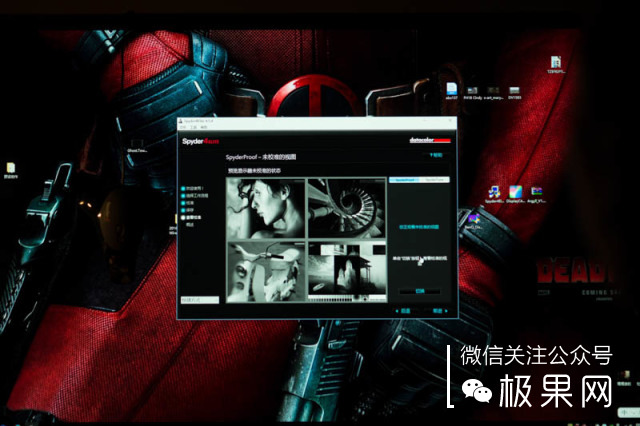Click the scooter preview image
Viewport: 640px width, 426px height.
(x=266, y=271)
